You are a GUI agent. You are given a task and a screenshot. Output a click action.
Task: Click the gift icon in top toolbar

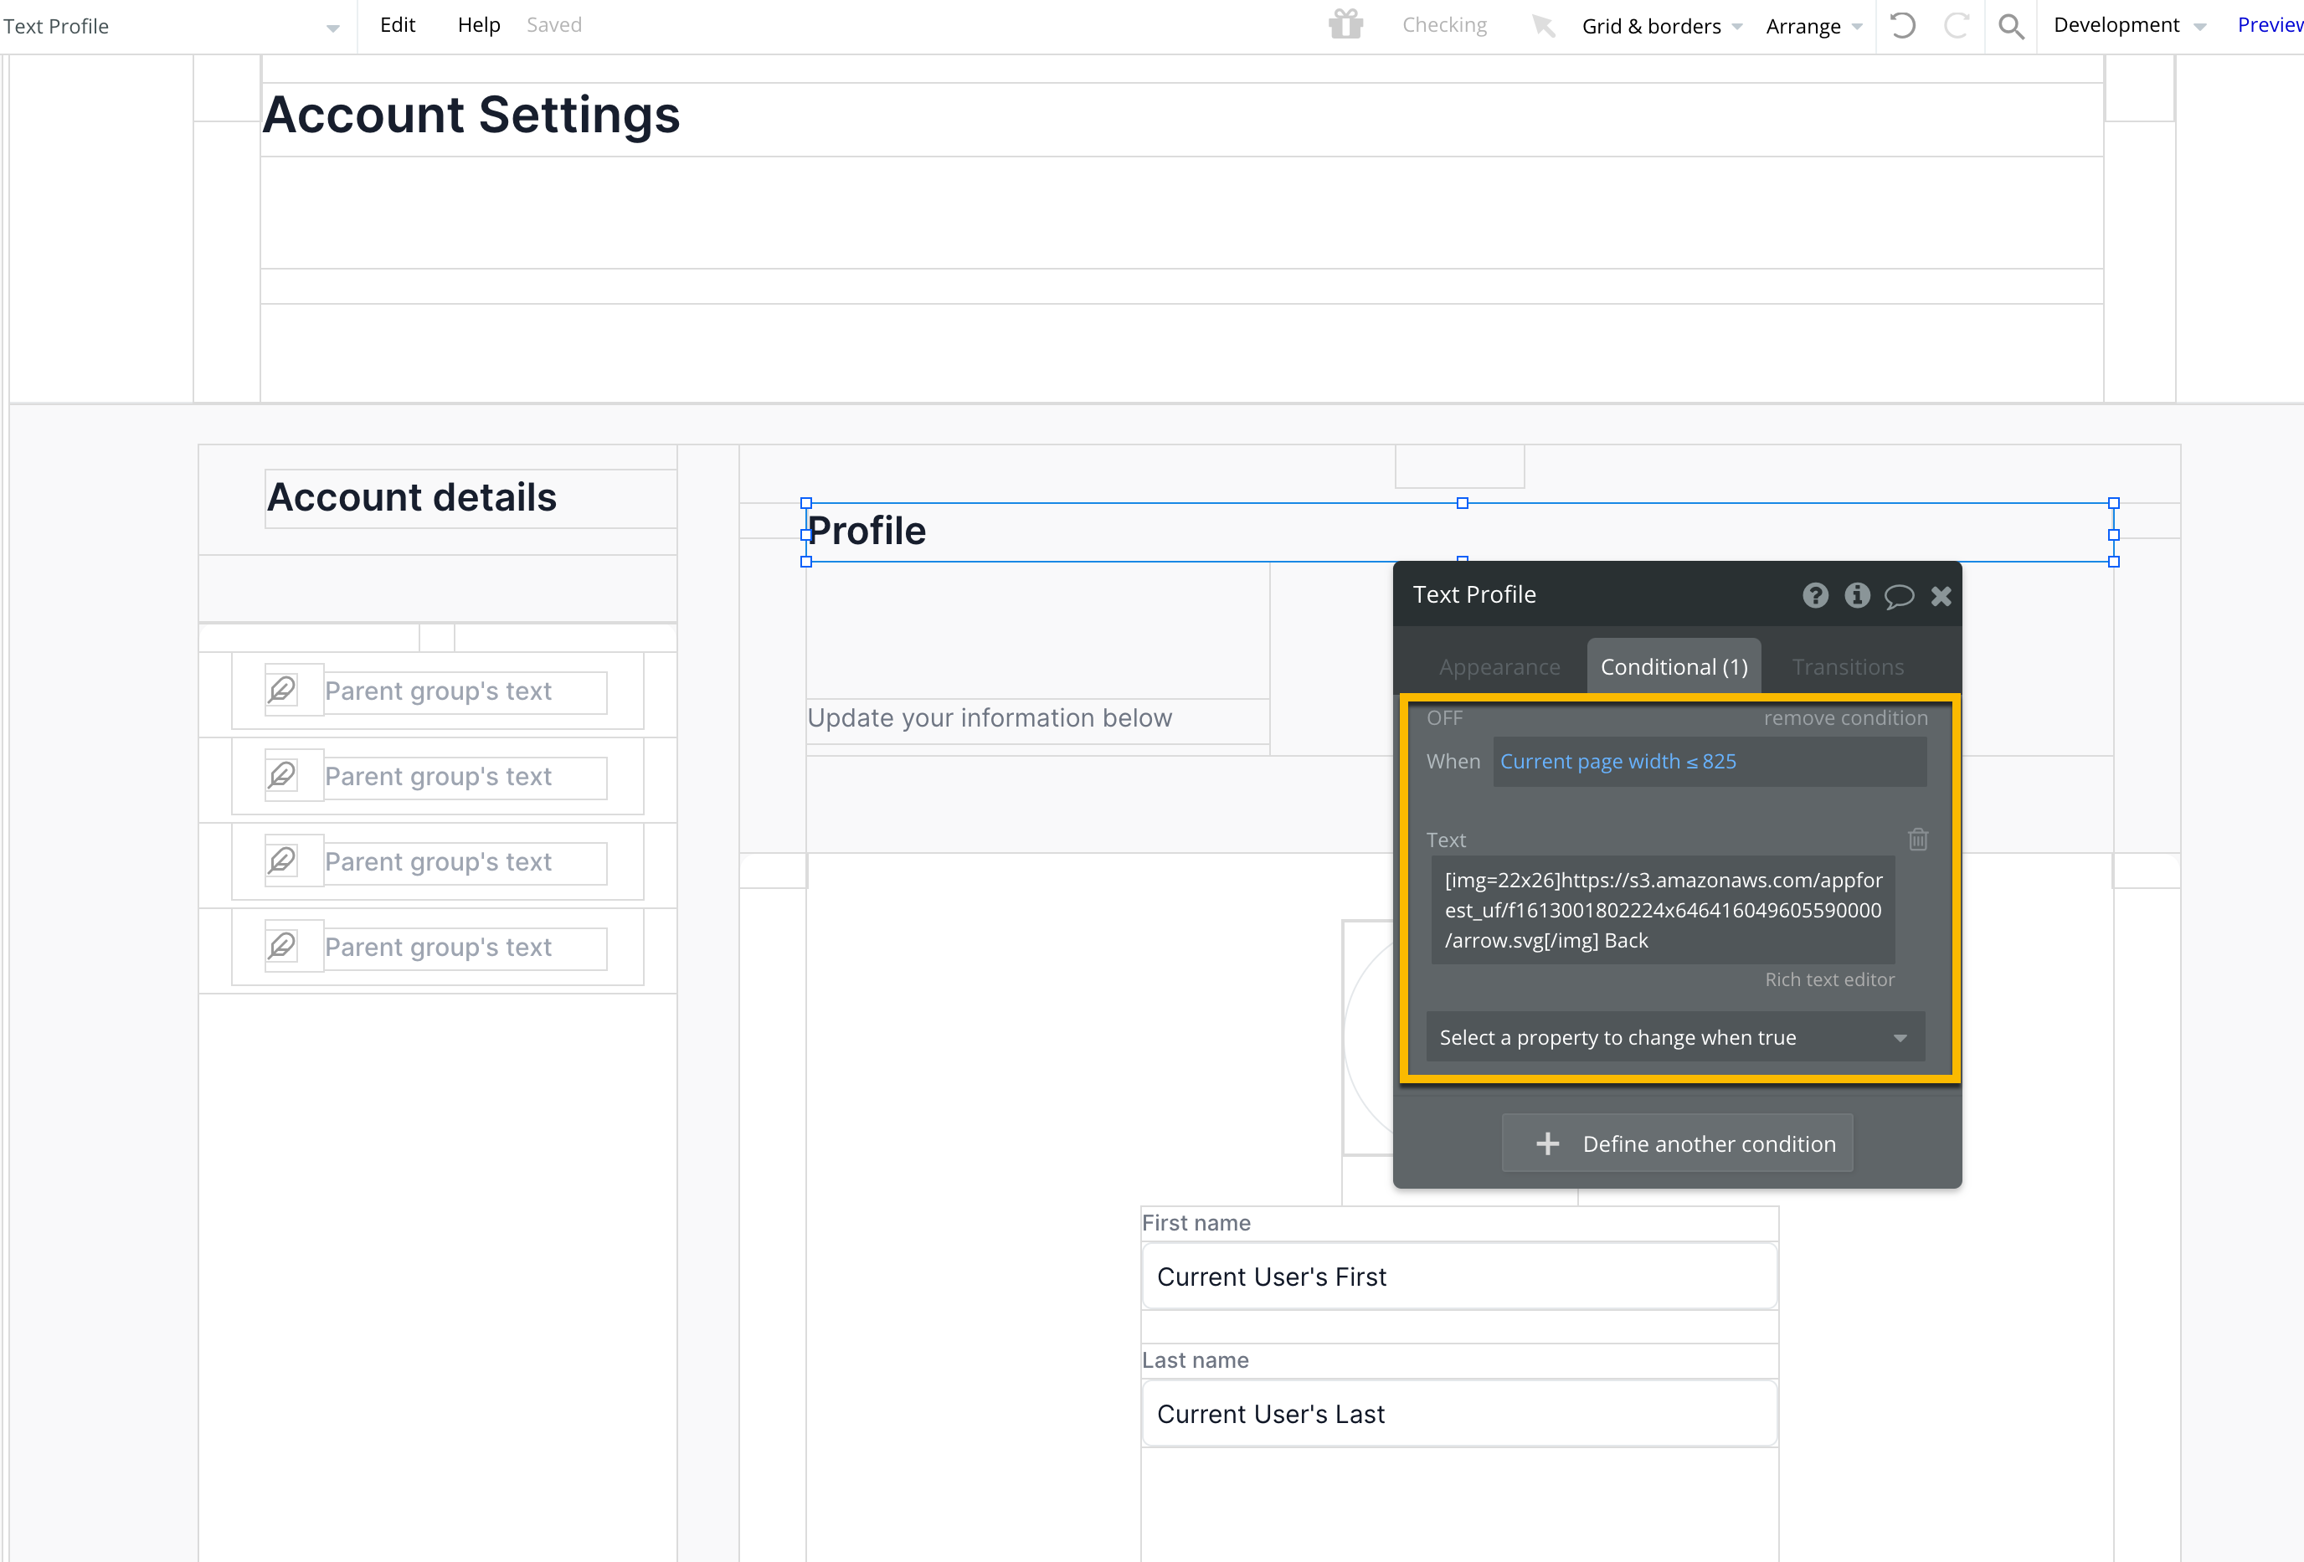[1346, 24]
